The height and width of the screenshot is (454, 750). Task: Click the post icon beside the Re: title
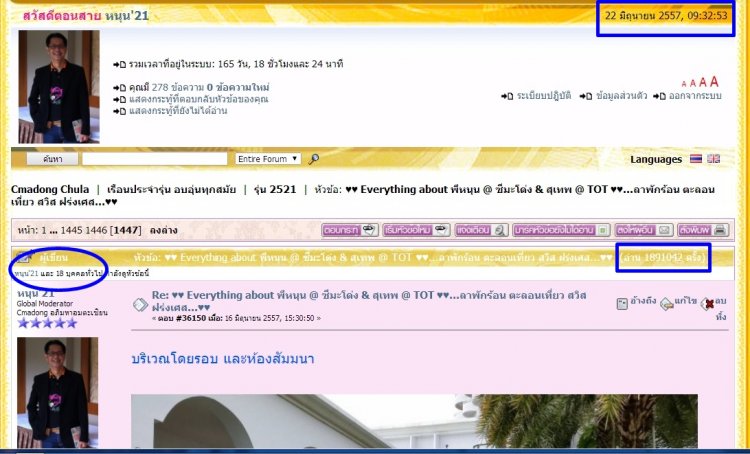coord(140,304)
